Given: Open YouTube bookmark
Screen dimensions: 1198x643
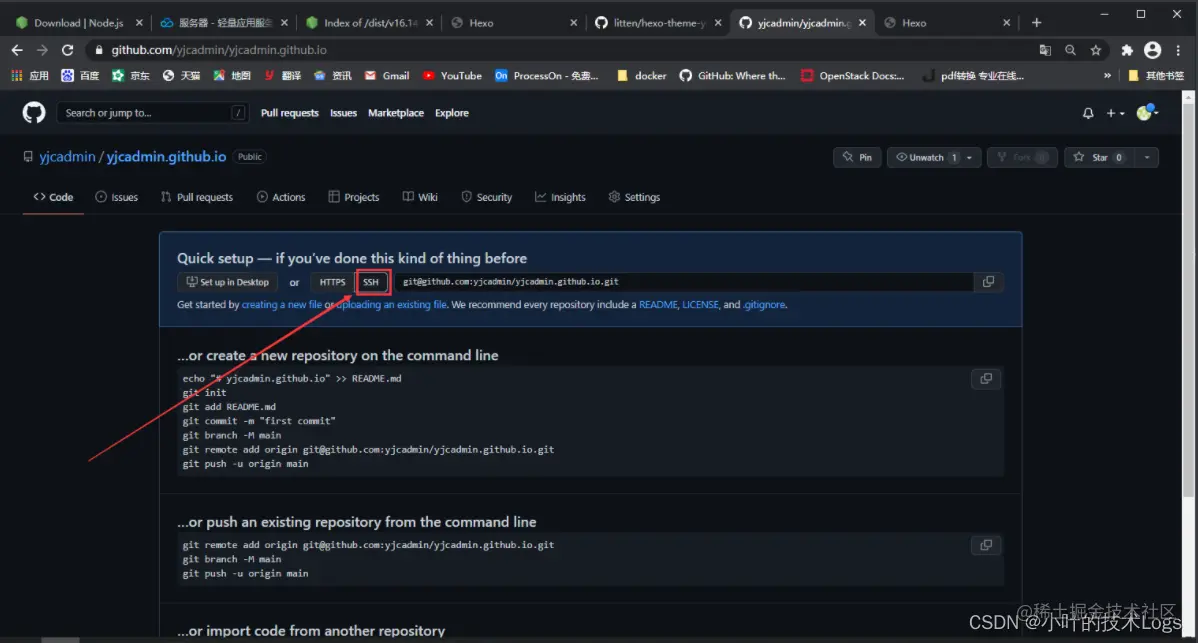Looking at the screenshot, I should pos(452,76).
